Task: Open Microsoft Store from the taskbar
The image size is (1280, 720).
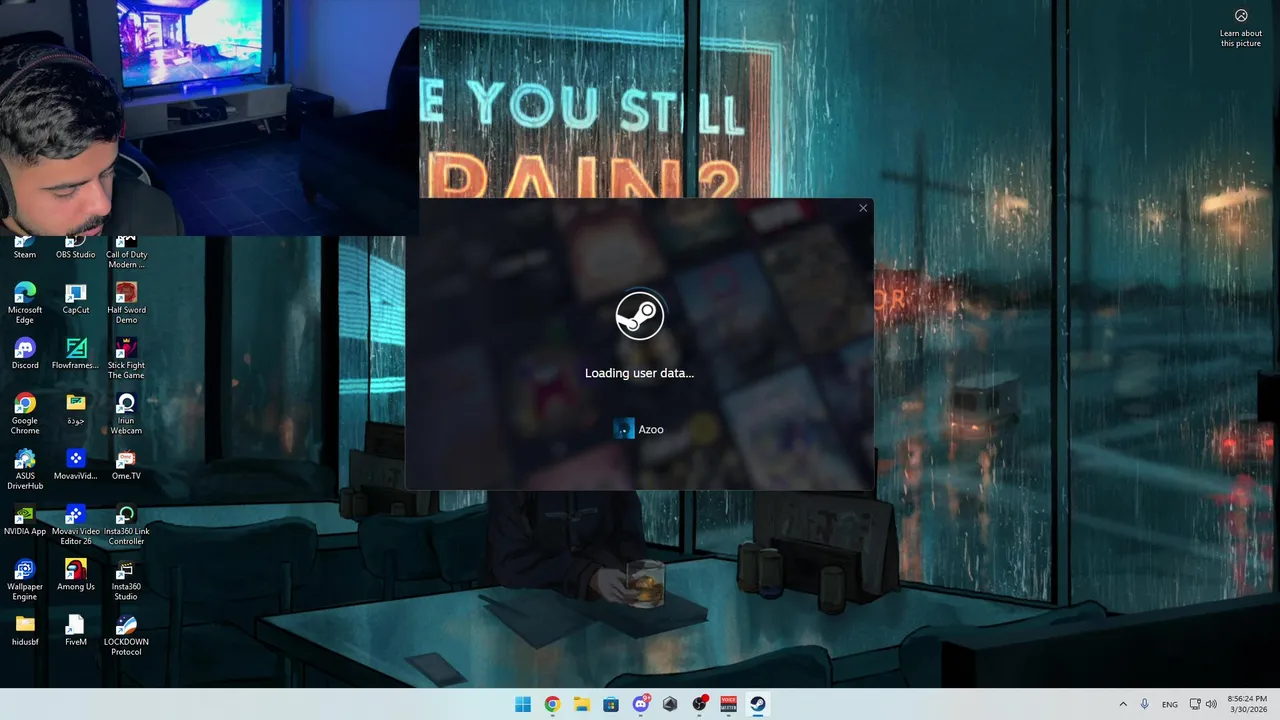Action: point(611,704)
